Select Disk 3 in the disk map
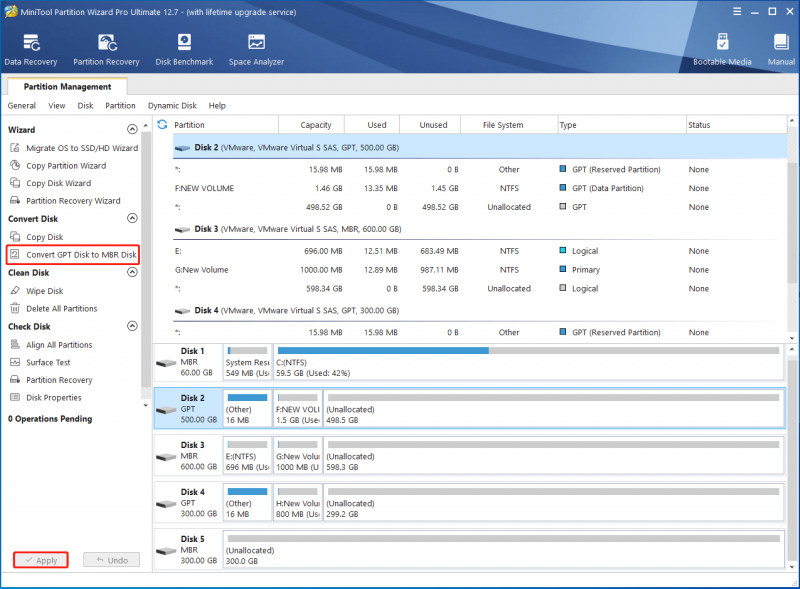The image size is (800, 589). (188, 455)
